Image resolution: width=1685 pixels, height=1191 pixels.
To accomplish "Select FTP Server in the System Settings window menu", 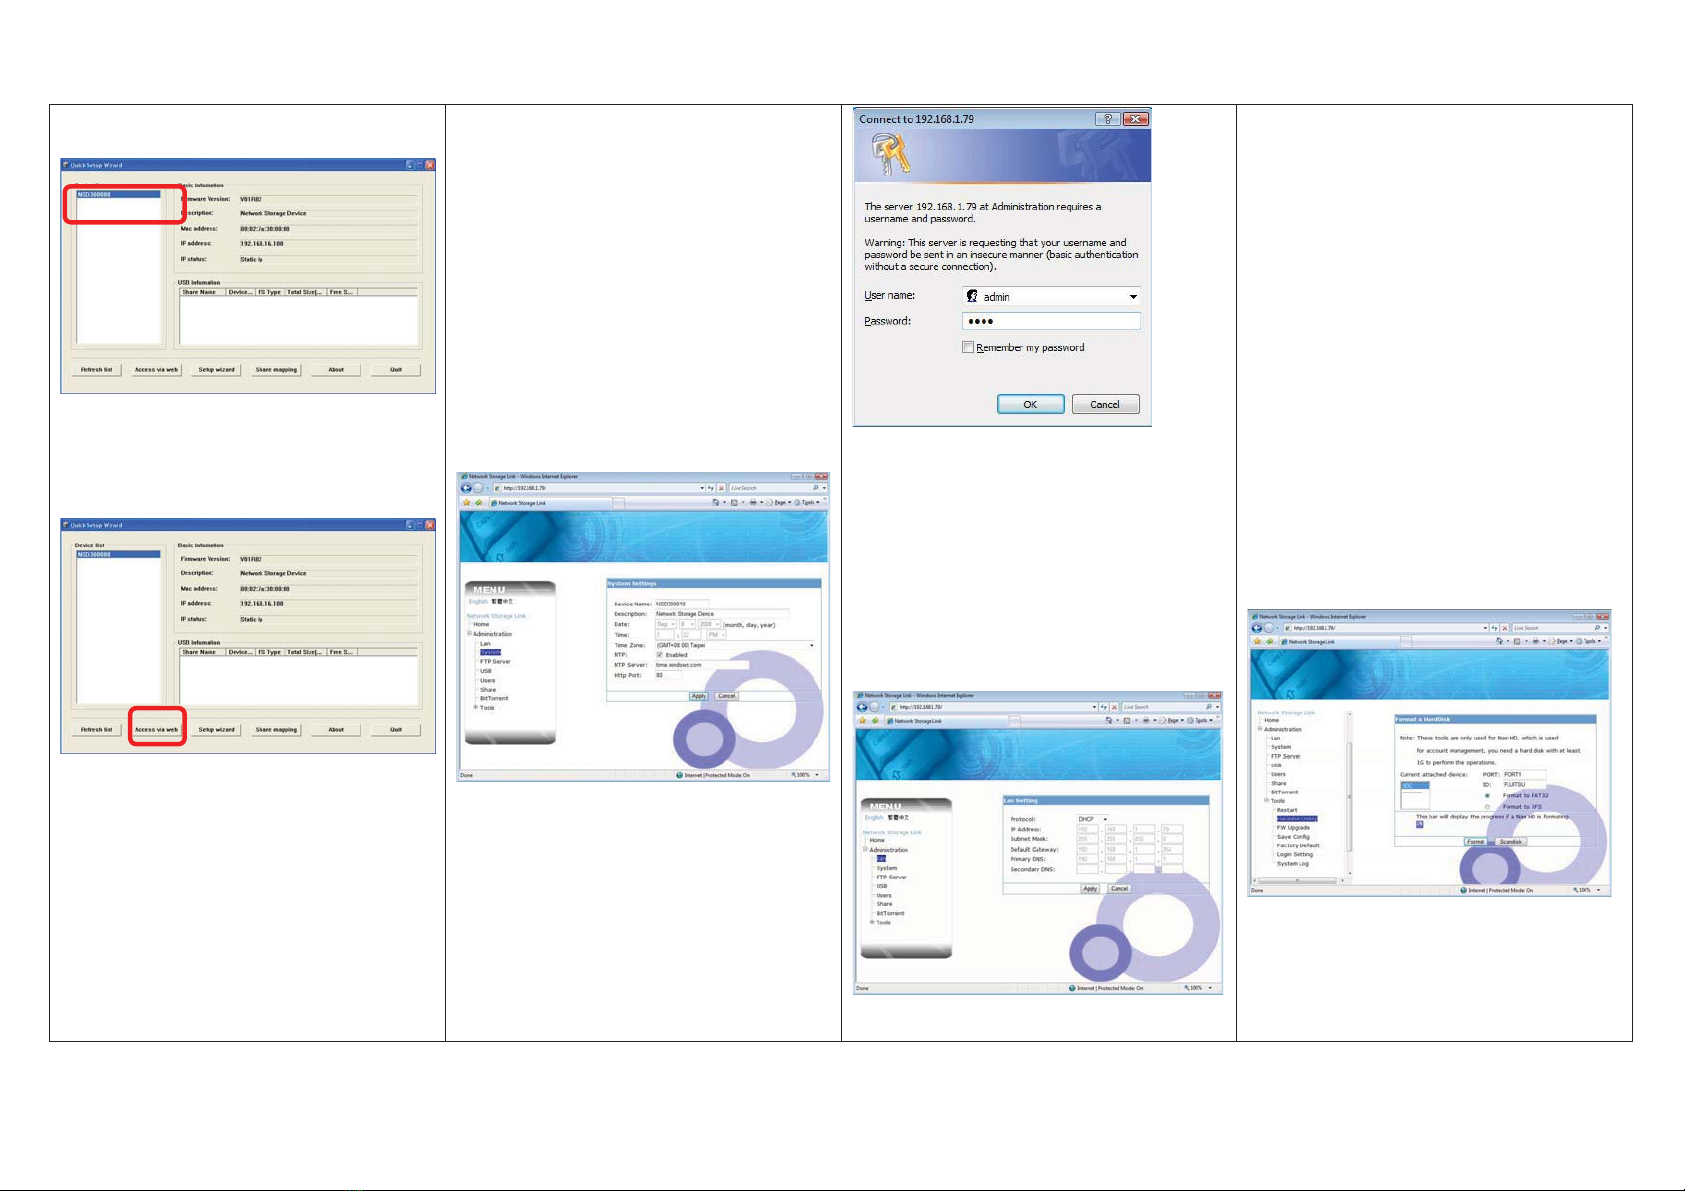I will (x=495, y=662).
